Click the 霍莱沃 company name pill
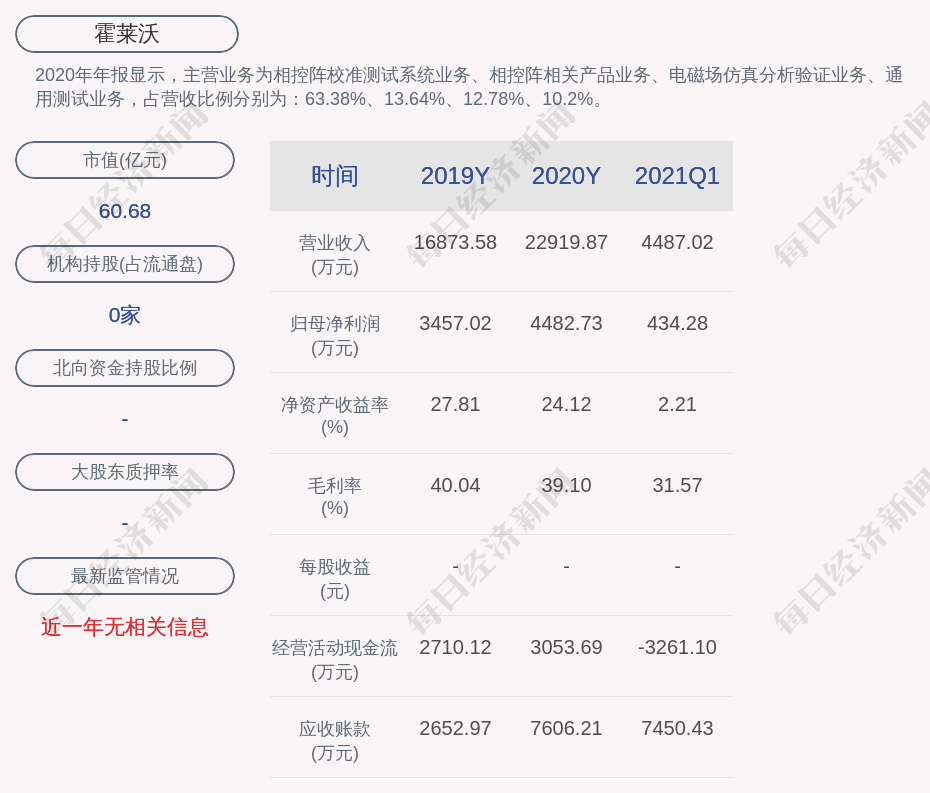The height and width of the screenshot is (793, 930). (x=127, y=34)
